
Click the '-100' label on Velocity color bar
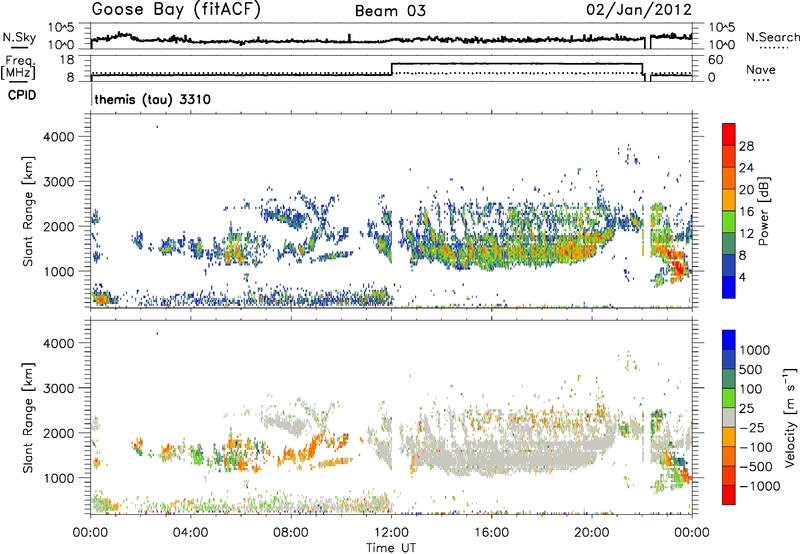point(756,447)
